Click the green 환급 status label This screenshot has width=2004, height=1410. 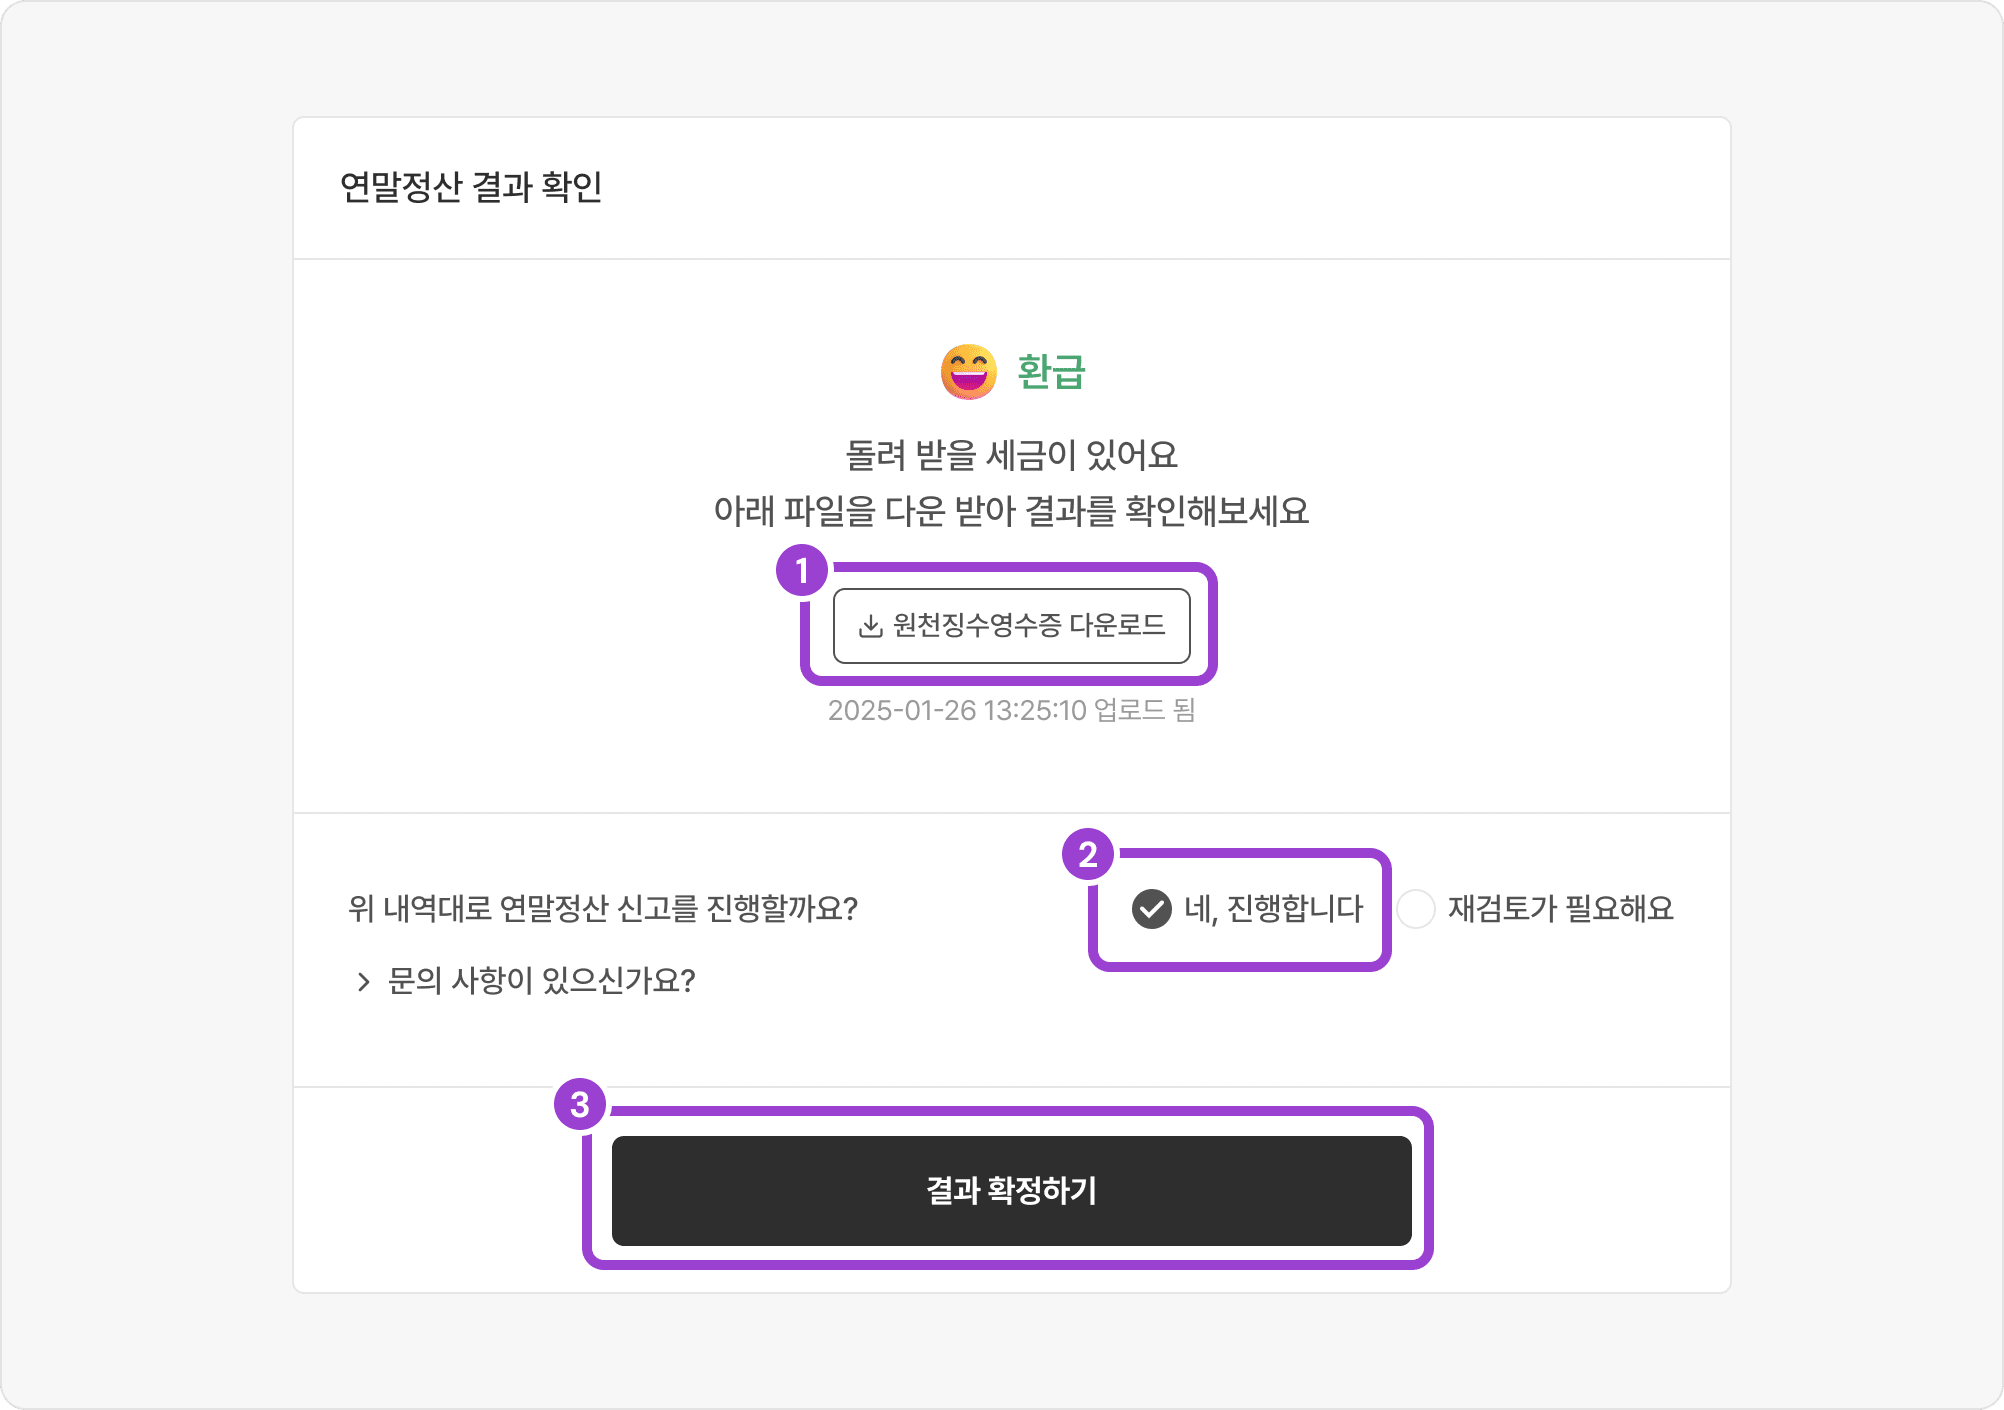1051,372
